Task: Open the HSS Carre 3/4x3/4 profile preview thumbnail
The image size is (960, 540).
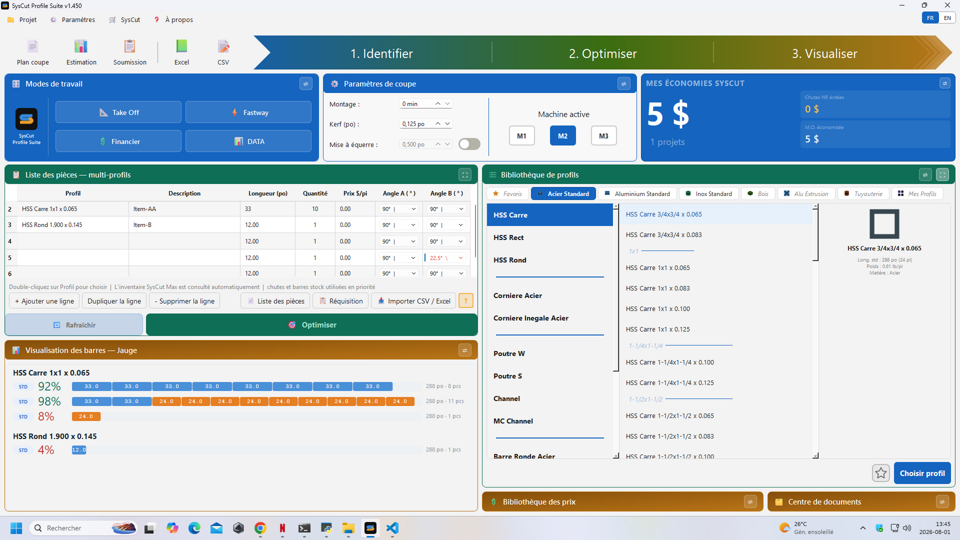Action: [x=884, y=224]
